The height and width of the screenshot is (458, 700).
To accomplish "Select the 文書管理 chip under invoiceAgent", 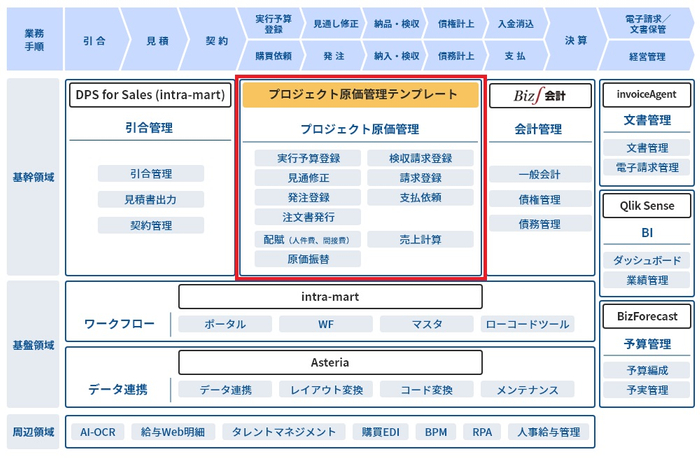I will [x=646, y=148].
